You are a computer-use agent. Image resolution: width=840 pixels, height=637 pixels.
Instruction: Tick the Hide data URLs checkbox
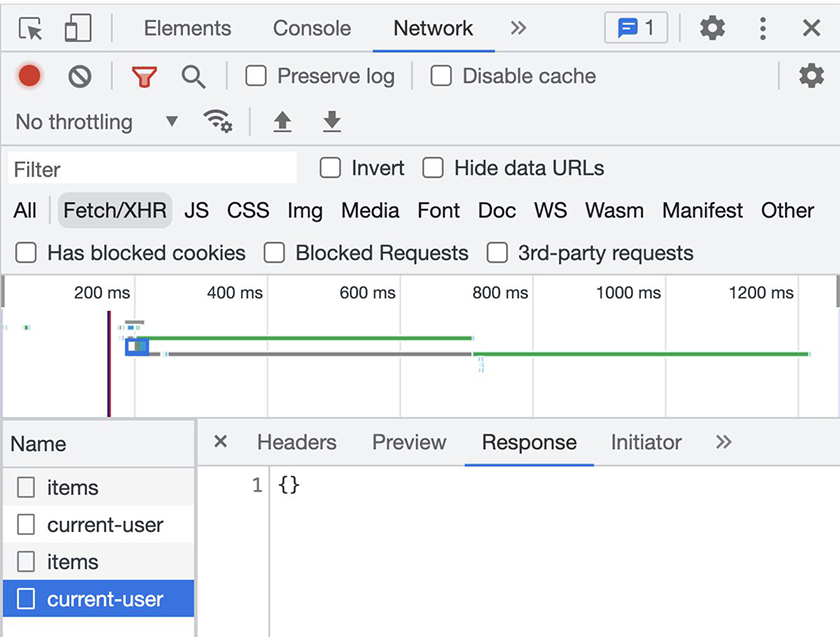(x=433, y=168)
